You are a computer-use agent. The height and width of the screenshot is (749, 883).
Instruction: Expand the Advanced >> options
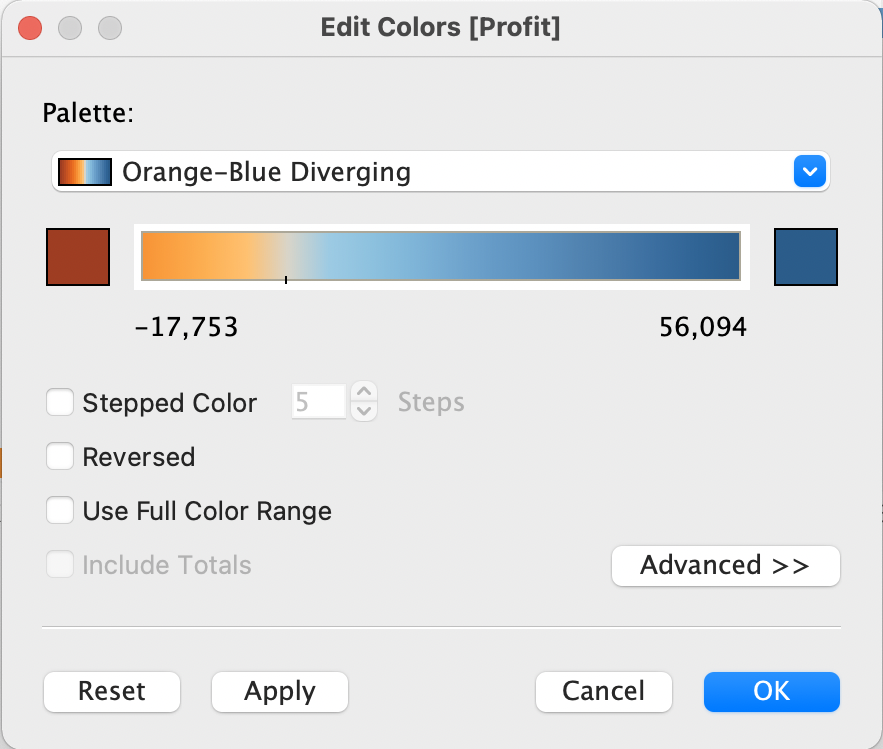(x=725, y=565)
